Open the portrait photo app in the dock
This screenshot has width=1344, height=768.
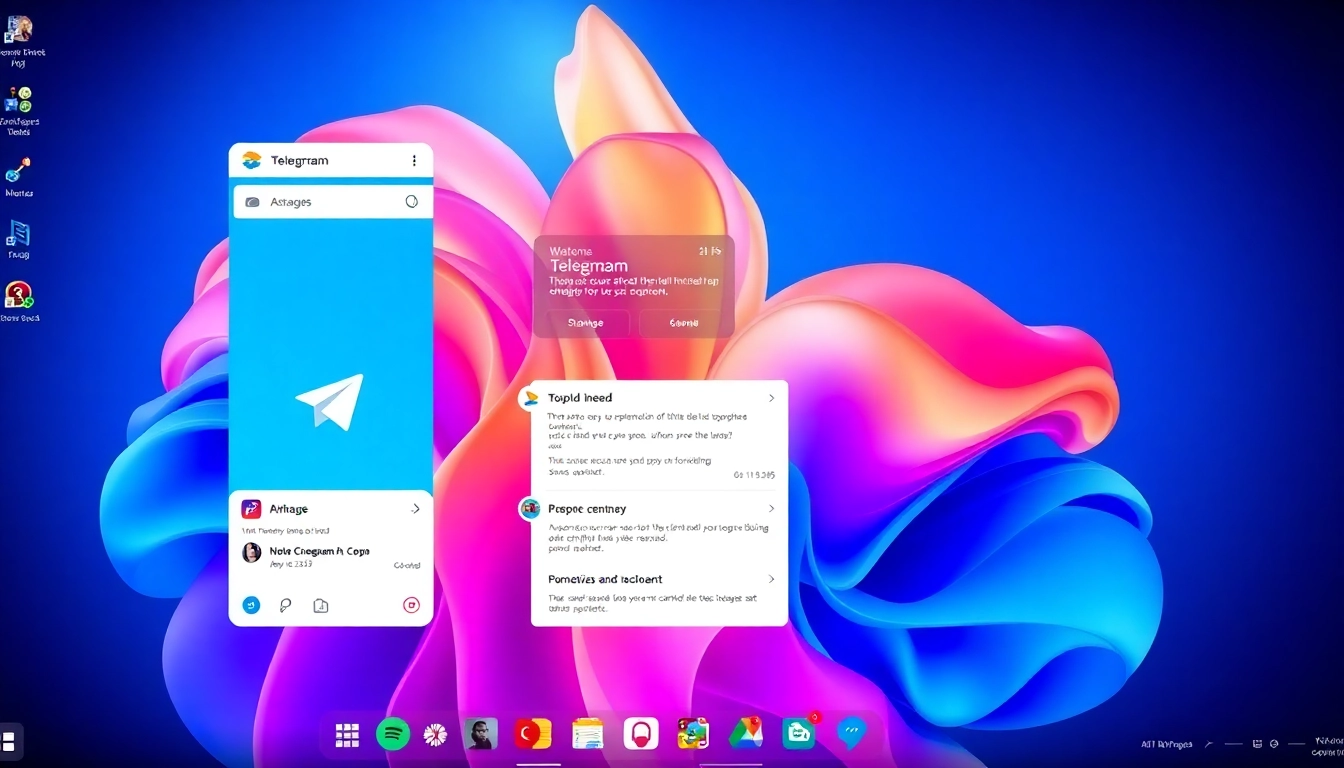pos(481,734)
